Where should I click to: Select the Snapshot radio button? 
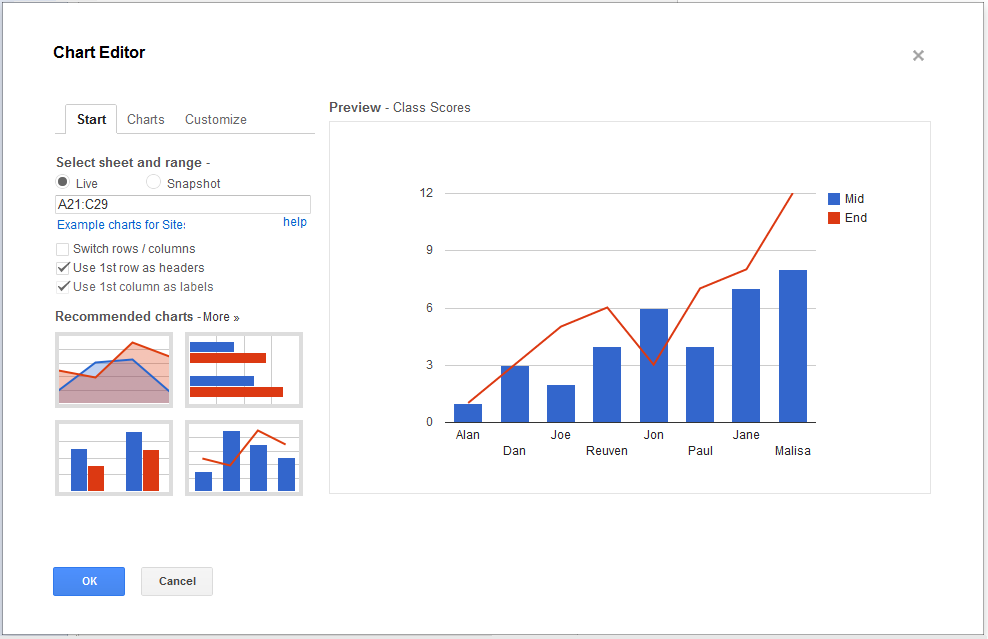click(x=153, y=182)
